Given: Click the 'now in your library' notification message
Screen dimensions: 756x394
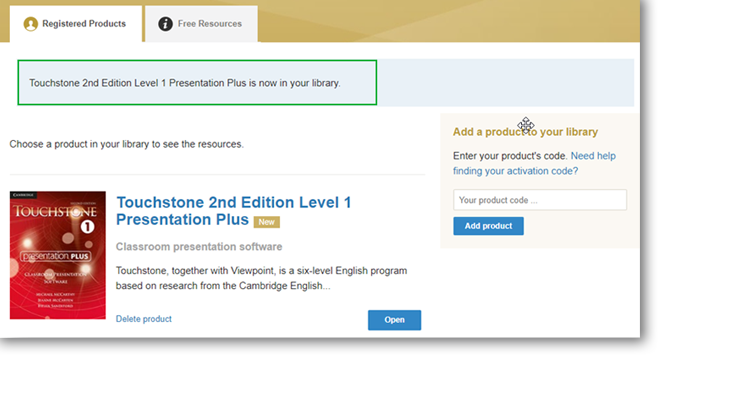Looking at the screenshot, I should point(185,83).
